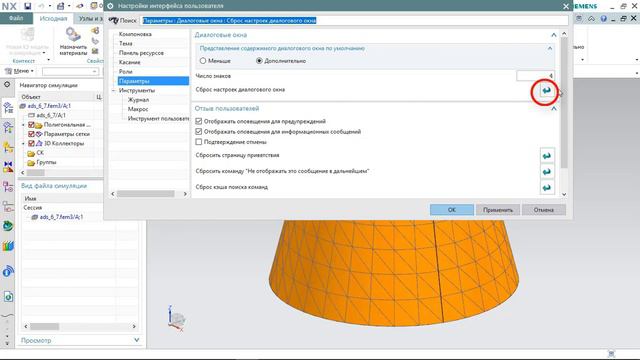Click the Число знаков input field
640x360 pixels.
coord(535,76)
